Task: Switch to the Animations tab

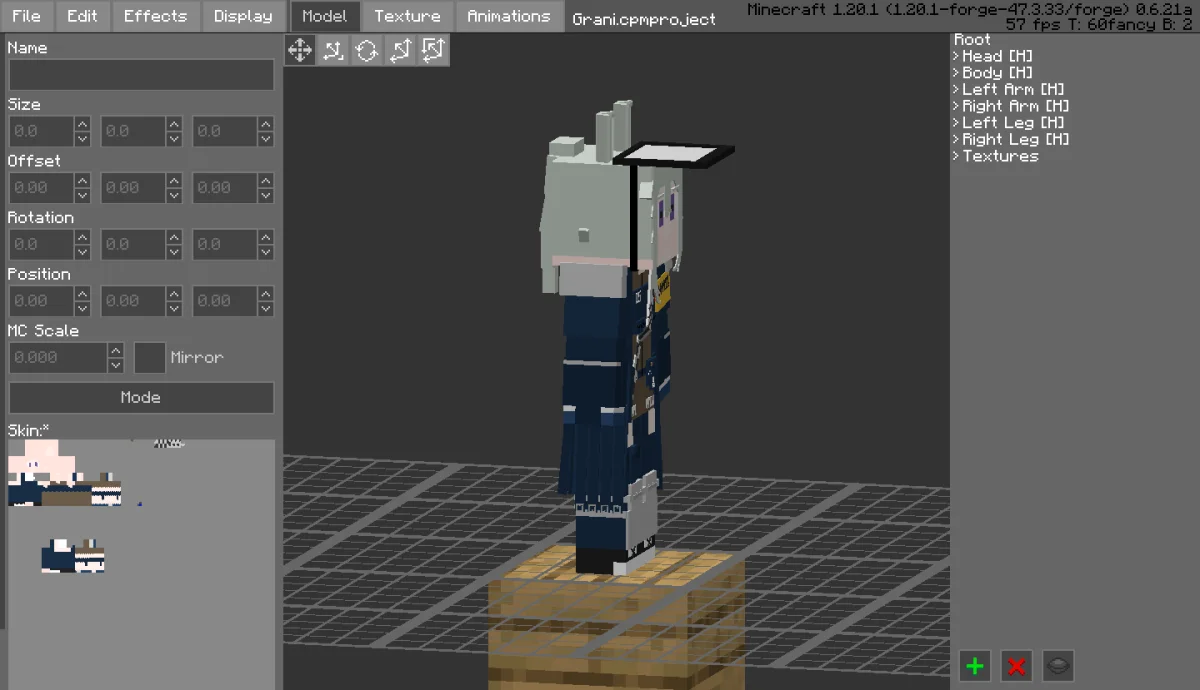Action: click(x=509, y=16)
